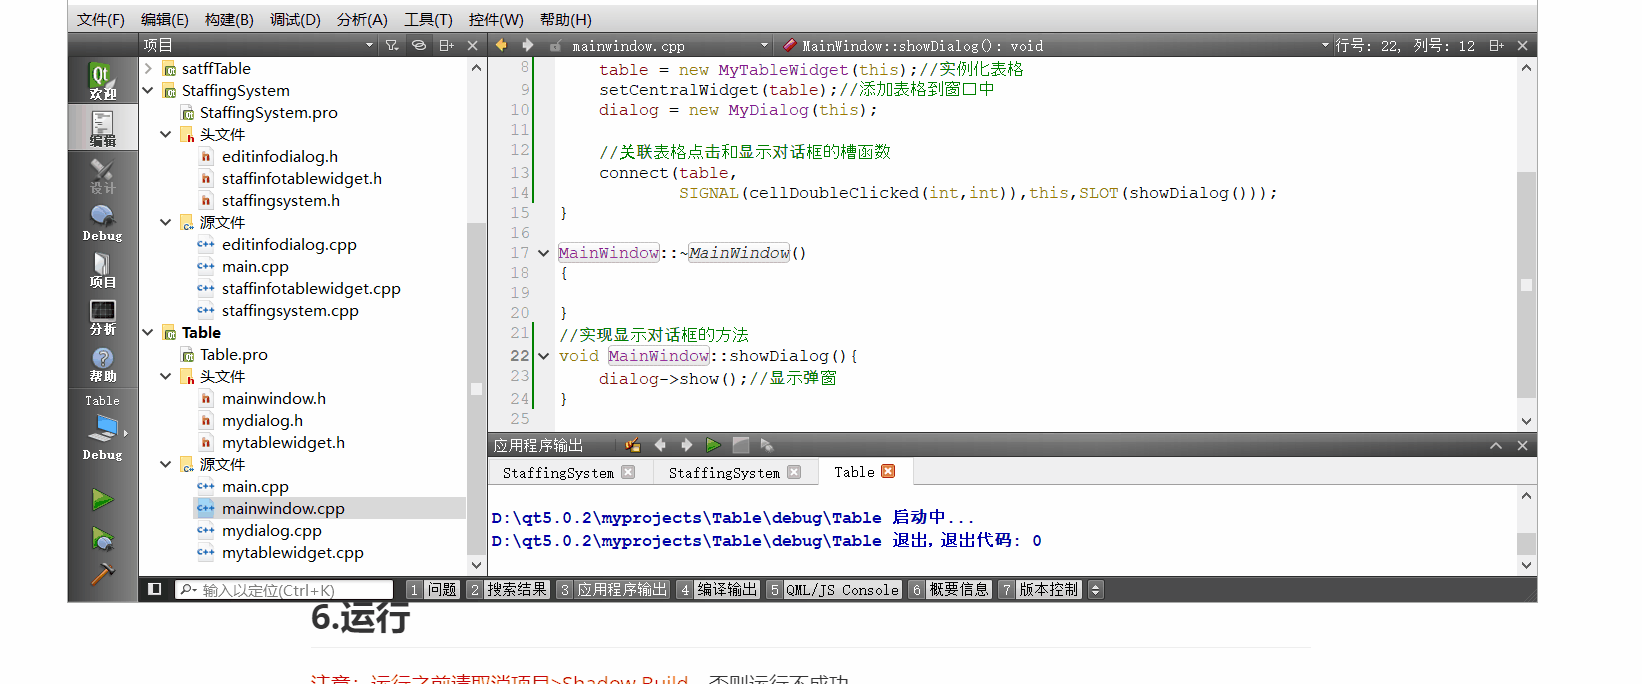Screen dimensions: 1642x684
Task: Collapse the 应用程序输出 pane with the up arrow
Action: (x=1496, y=446)
